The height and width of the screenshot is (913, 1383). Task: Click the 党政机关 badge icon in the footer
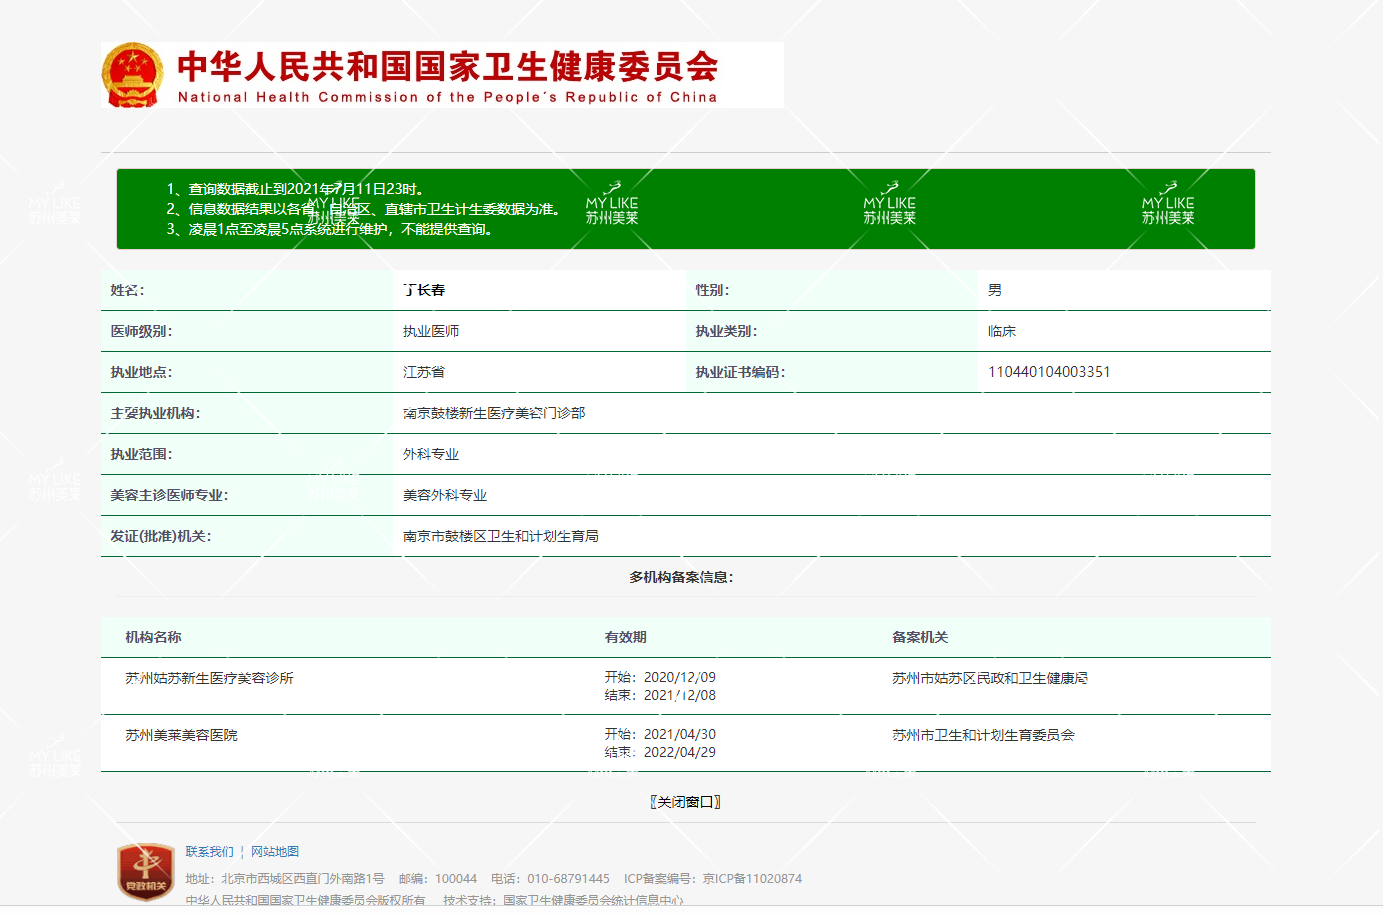tap(146, 872)
